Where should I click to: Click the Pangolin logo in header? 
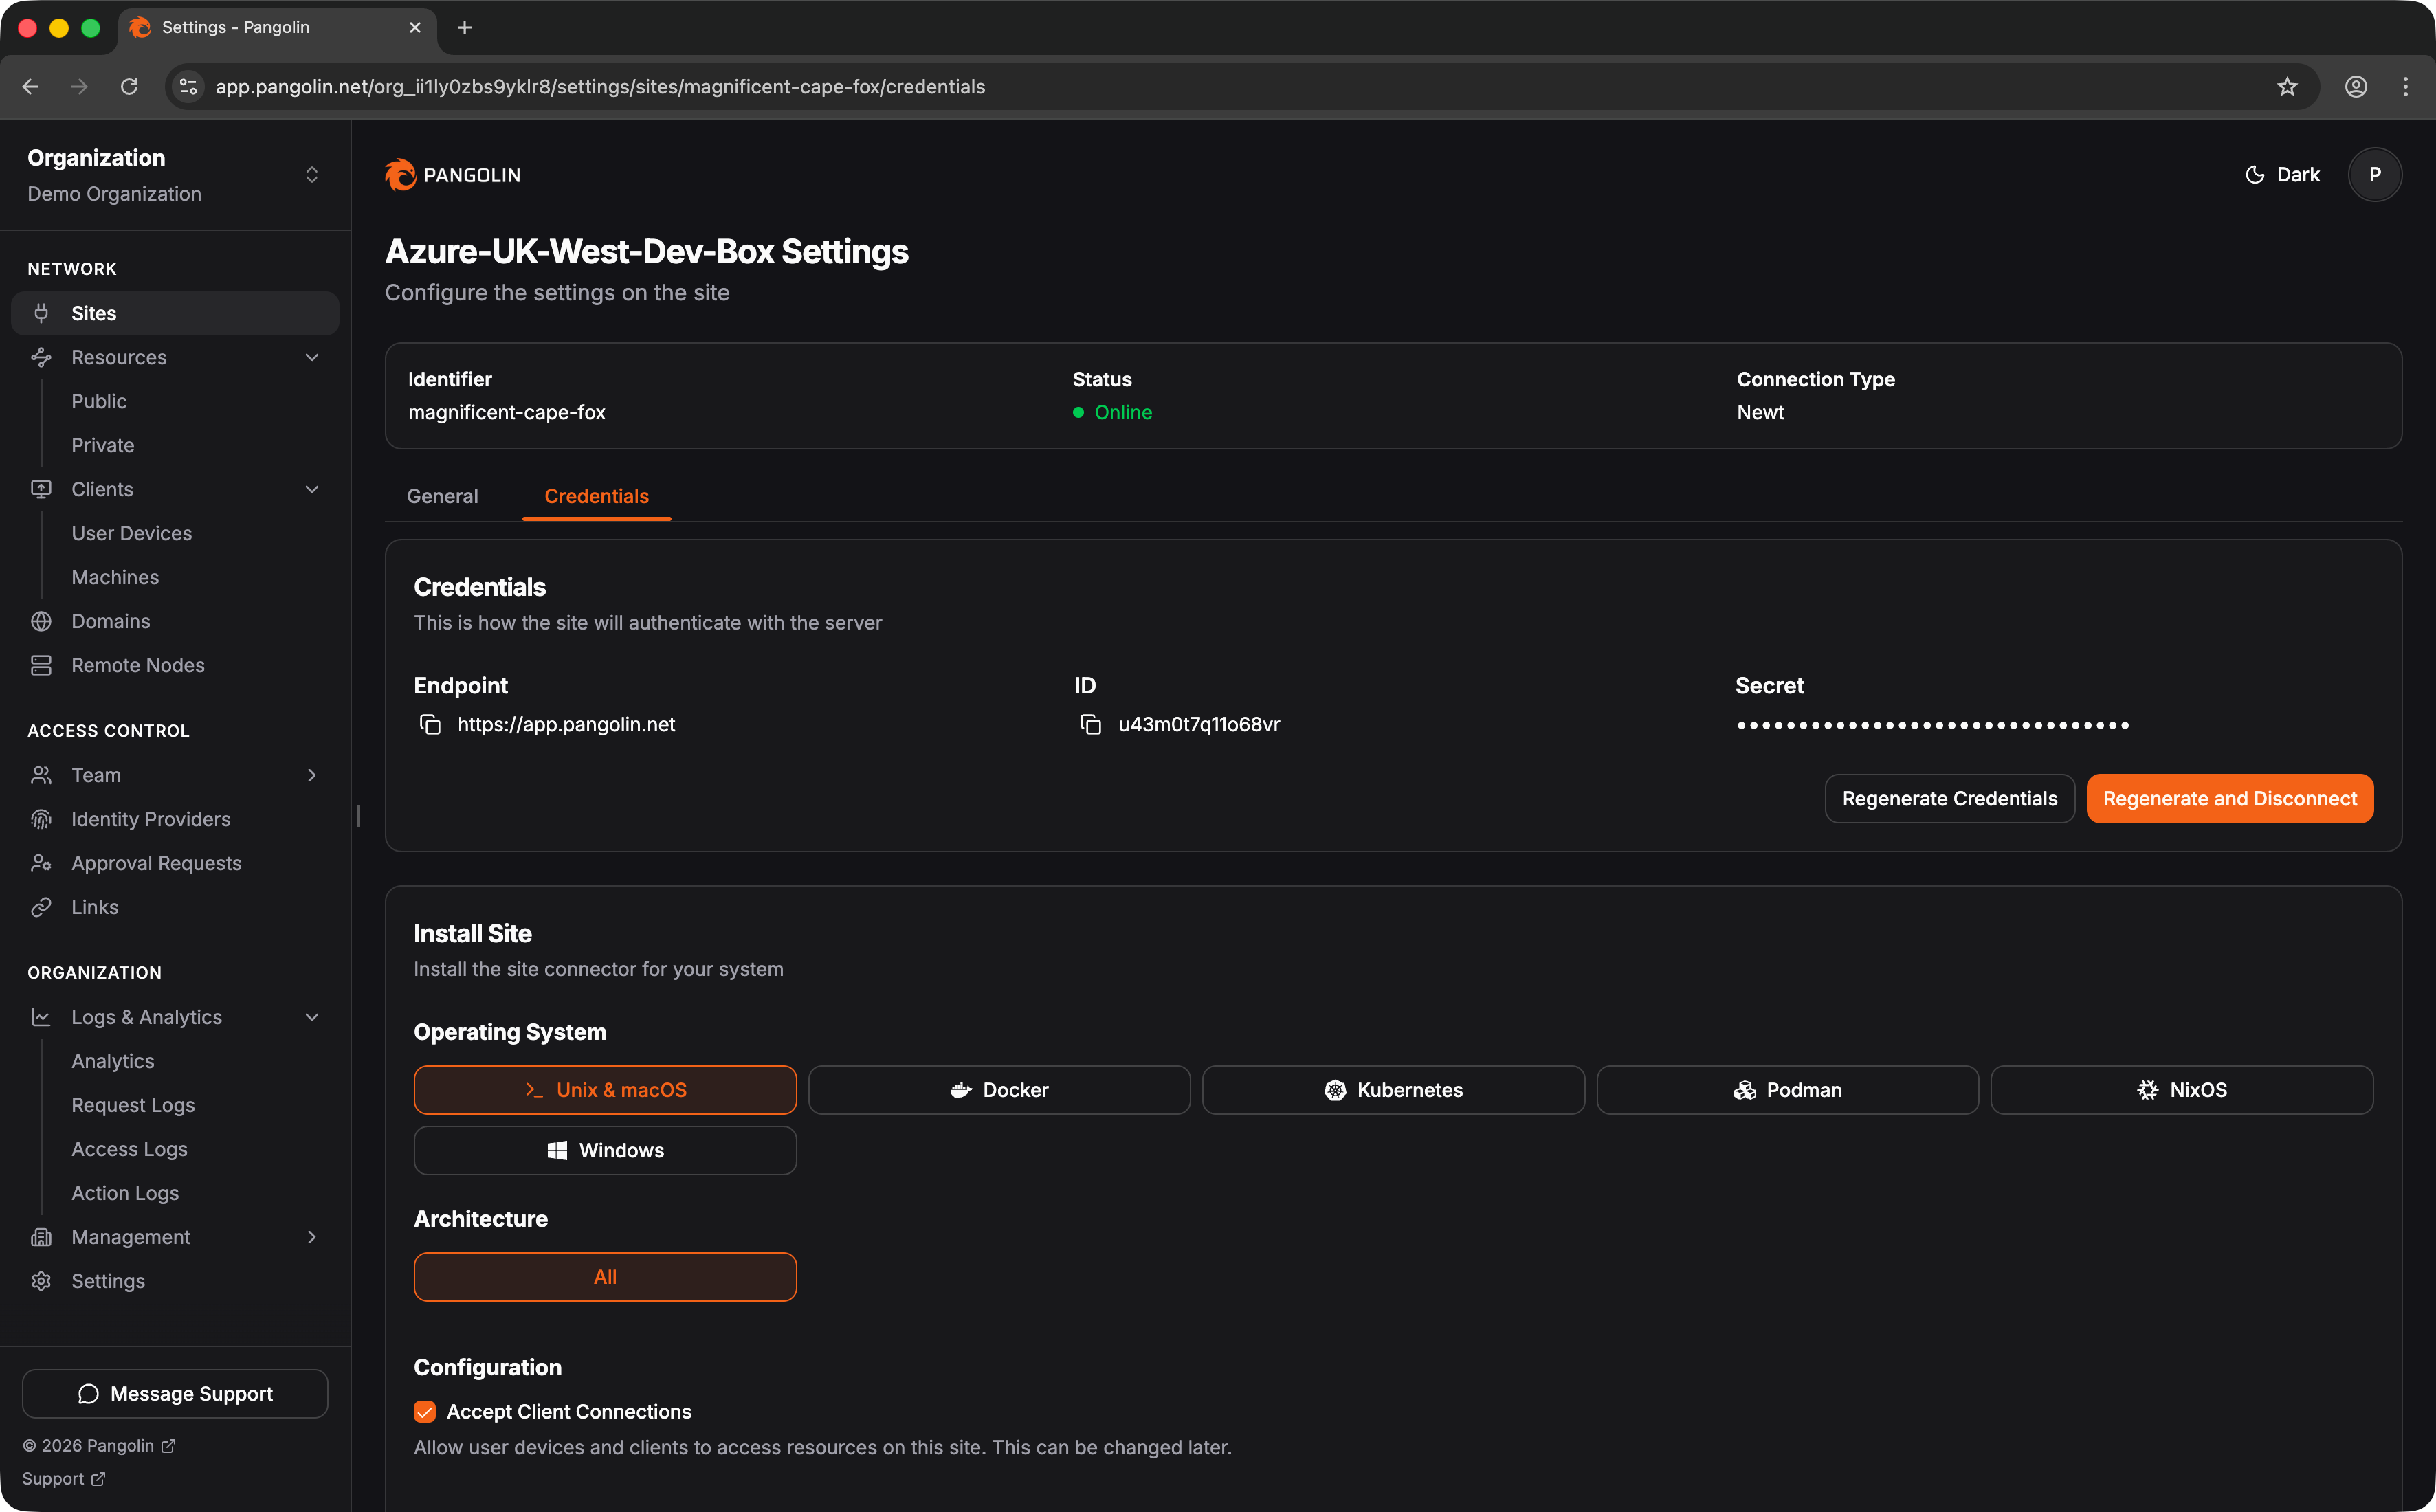(453, 175)
